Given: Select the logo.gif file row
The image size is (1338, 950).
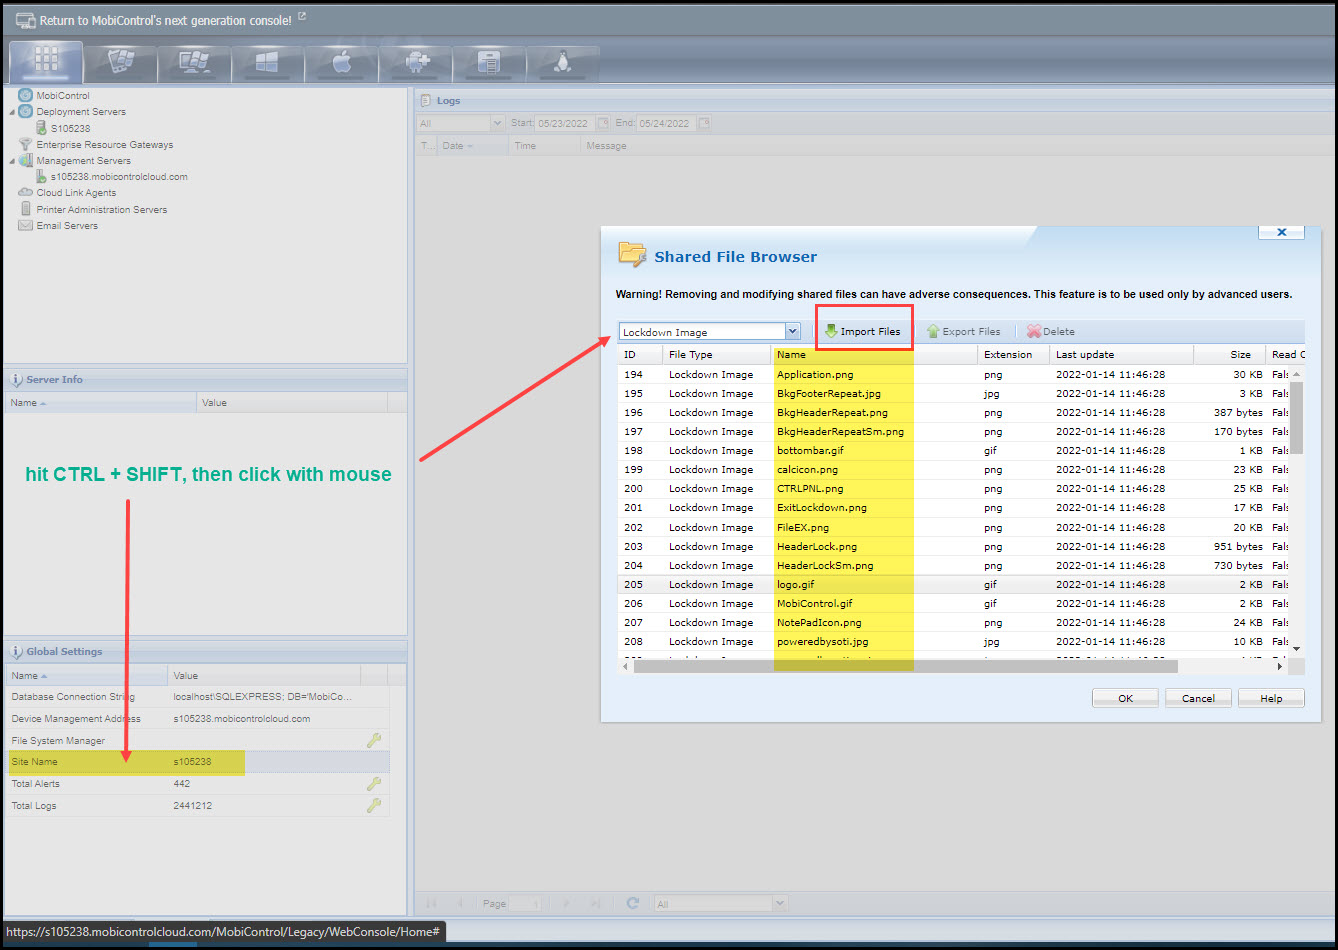Looking at the screenshot, I should pos(795,585).
